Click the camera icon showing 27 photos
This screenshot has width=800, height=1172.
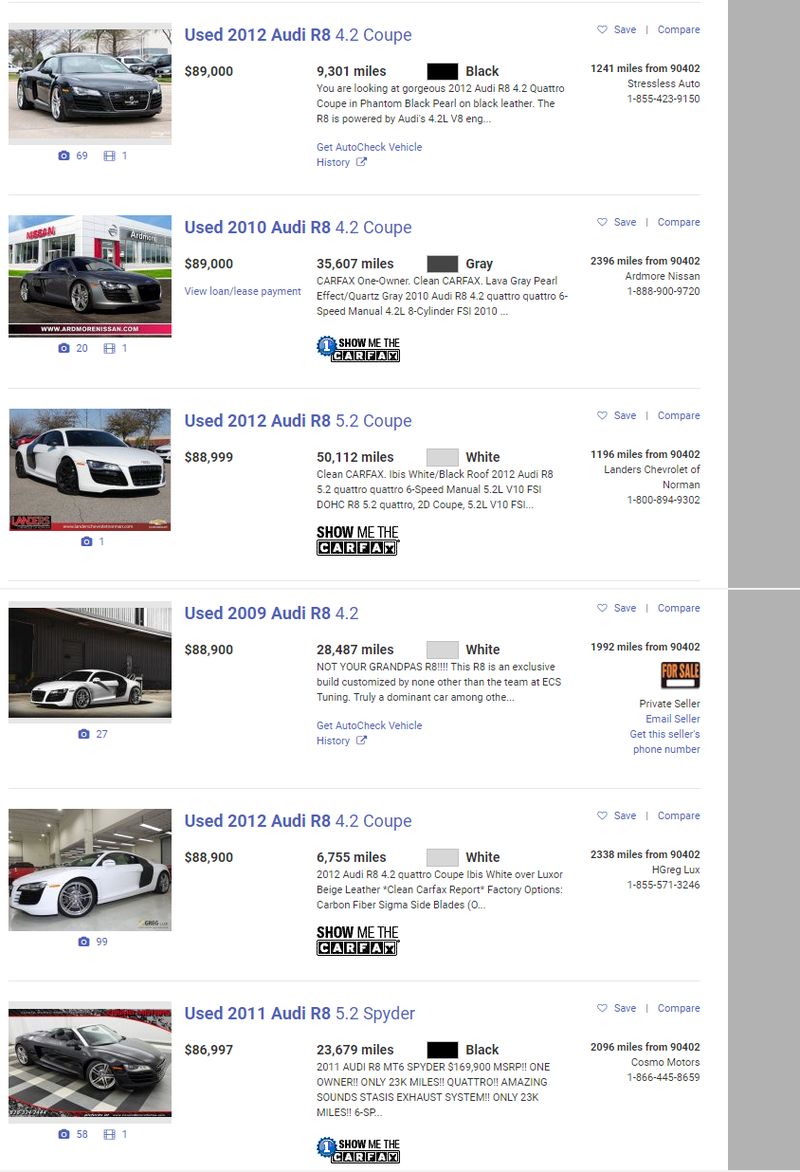click(x=84, y=734)
